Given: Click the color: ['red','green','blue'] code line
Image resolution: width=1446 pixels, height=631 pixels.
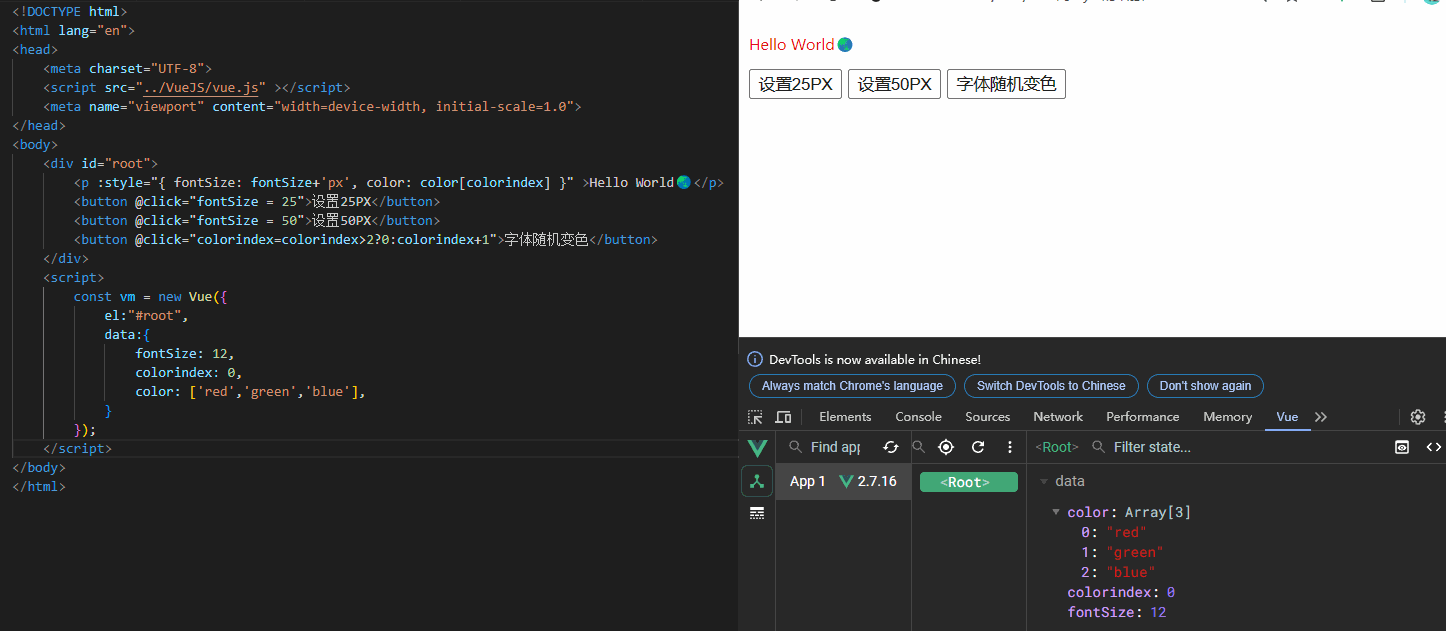Looking at the screenshot, I should point(251,391).
